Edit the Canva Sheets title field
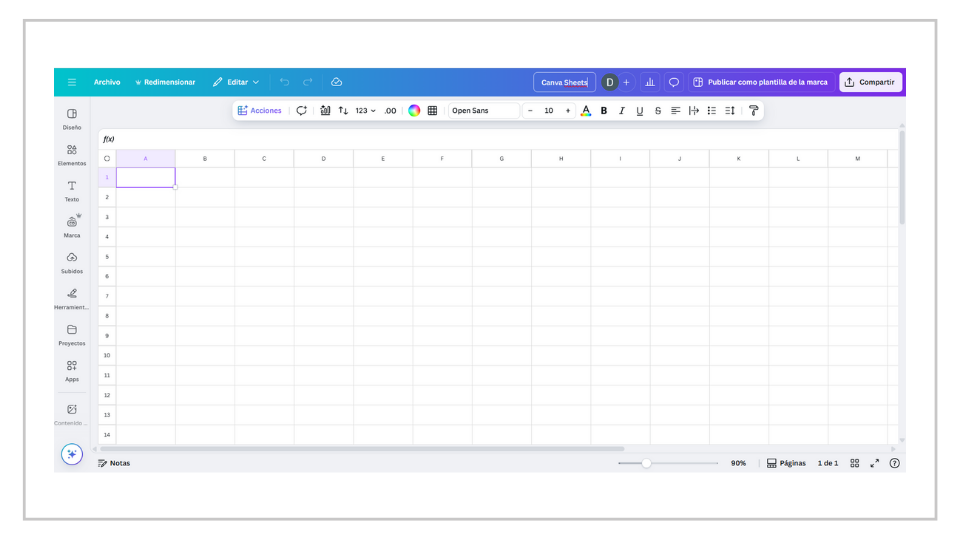Image resolution: width=960 pixels, height=540 pixels. point(564,82)
